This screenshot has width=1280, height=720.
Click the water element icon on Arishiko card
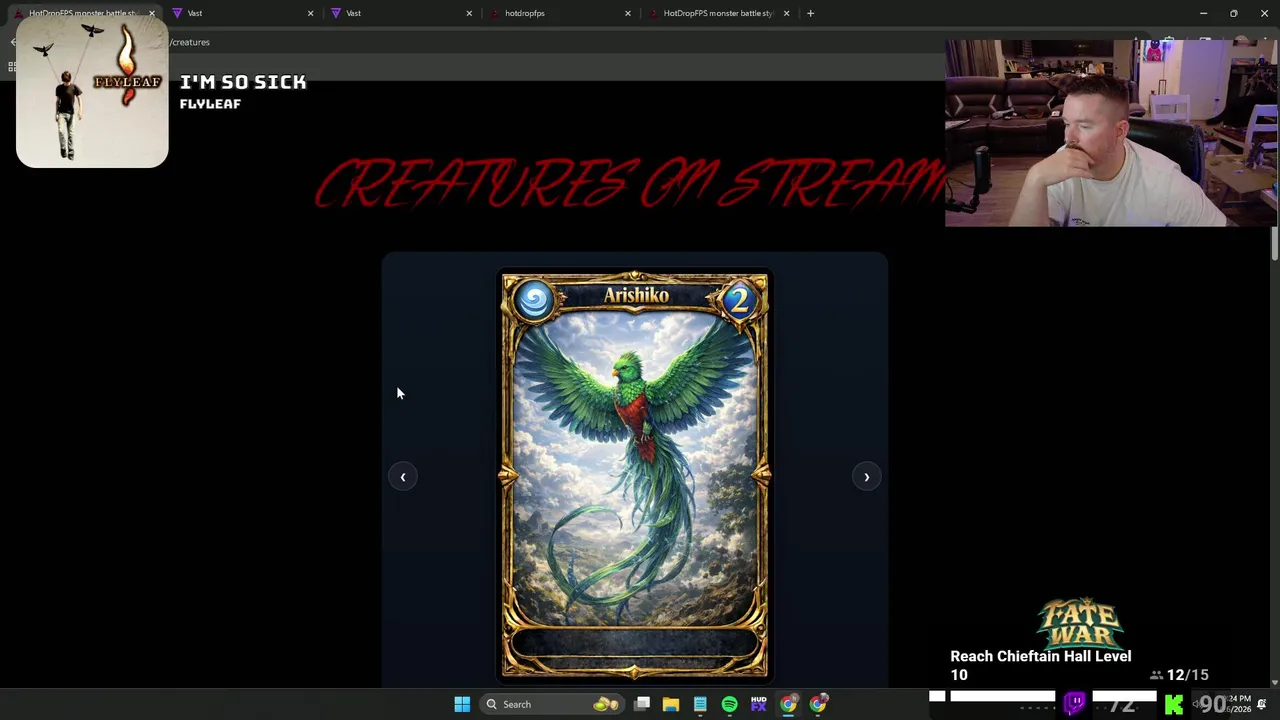[x=534, y=300]
